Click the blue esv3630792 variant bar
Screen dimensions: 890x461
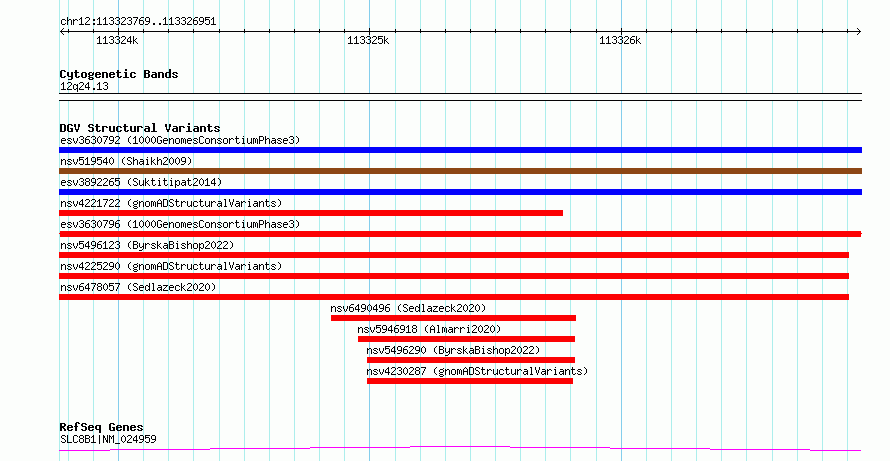point(460,150)
